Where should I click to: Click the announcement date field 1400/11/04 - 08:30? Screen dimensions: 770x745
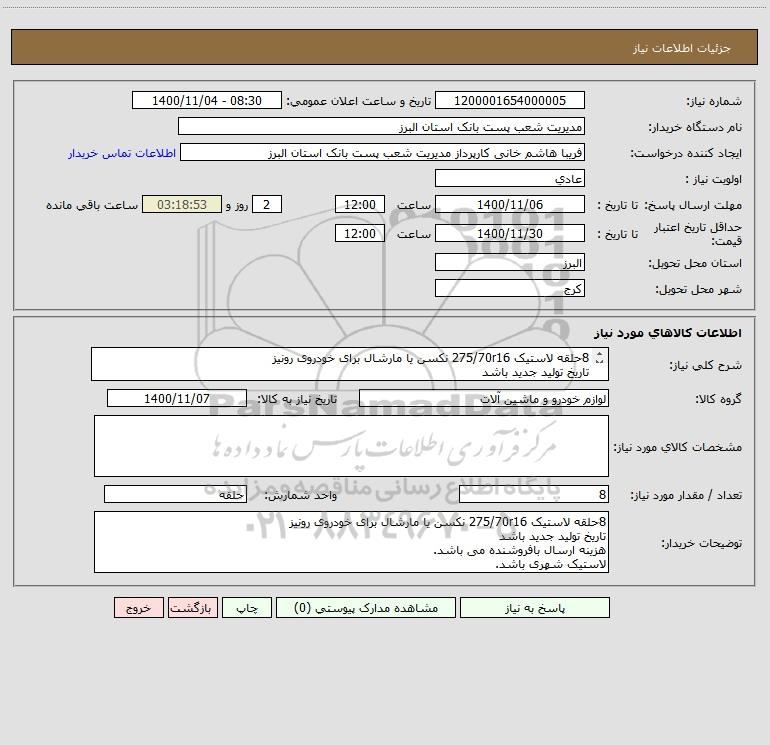coord(207,100)
